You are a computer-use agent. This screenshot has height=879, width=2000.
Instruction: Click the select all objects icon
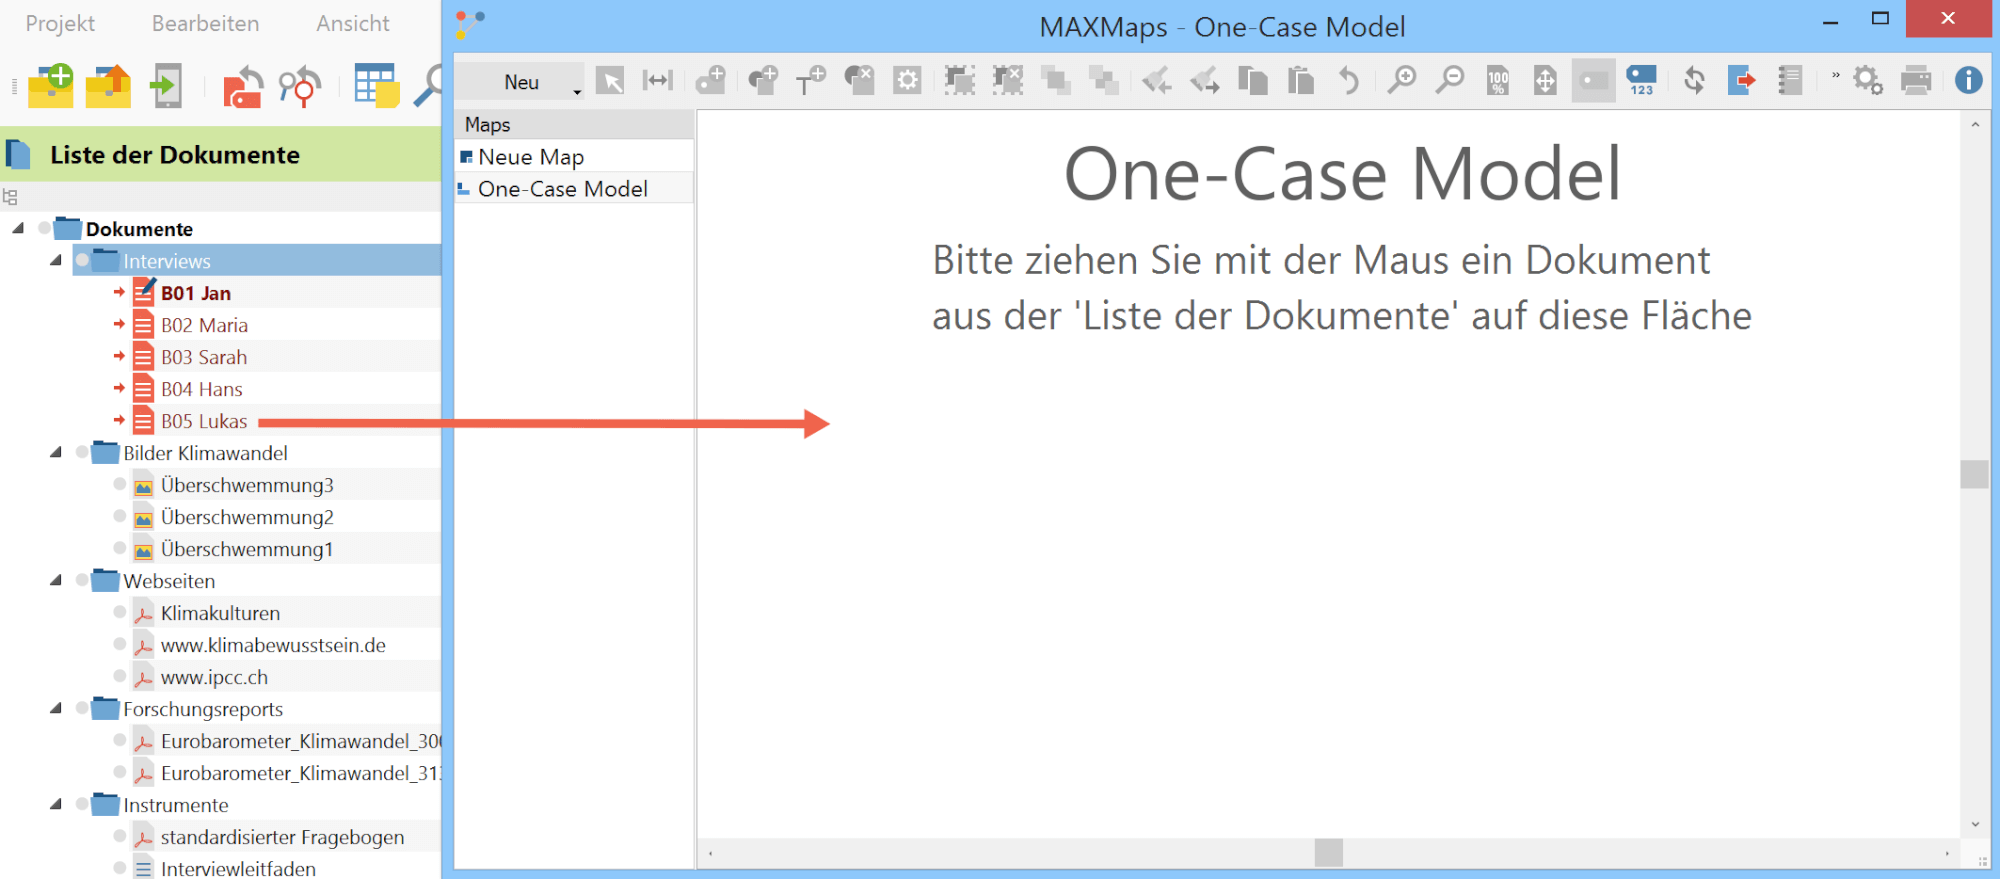click(x=960, y=80)
